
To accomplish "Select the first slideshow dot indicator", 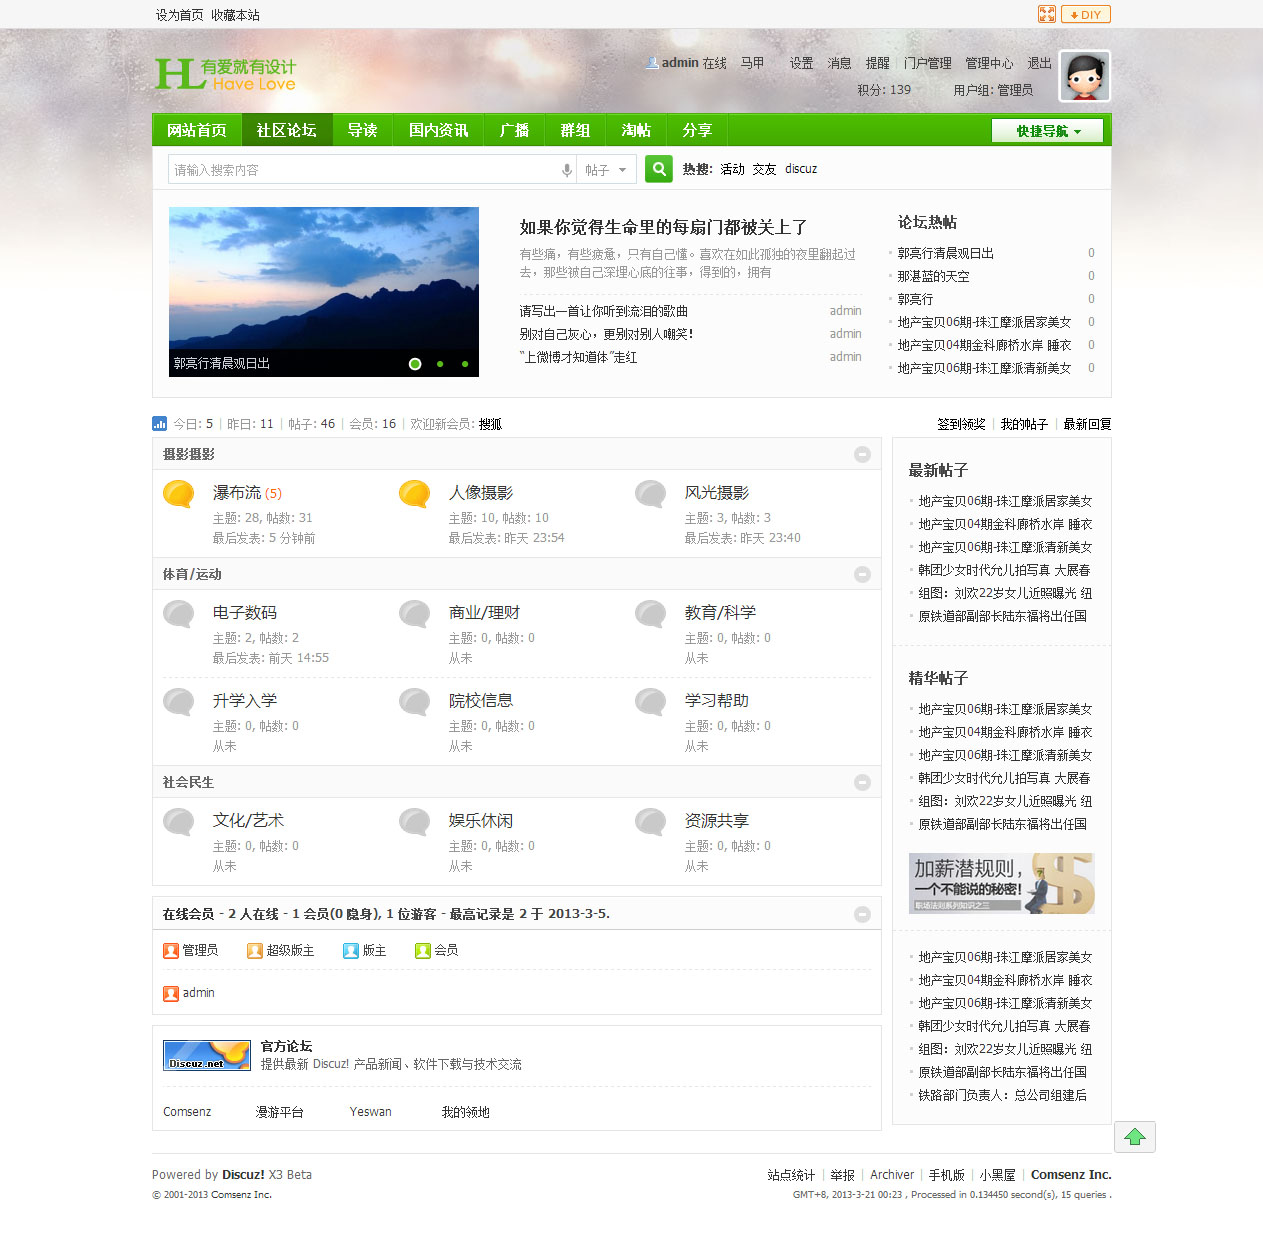I will click(415, 364).
